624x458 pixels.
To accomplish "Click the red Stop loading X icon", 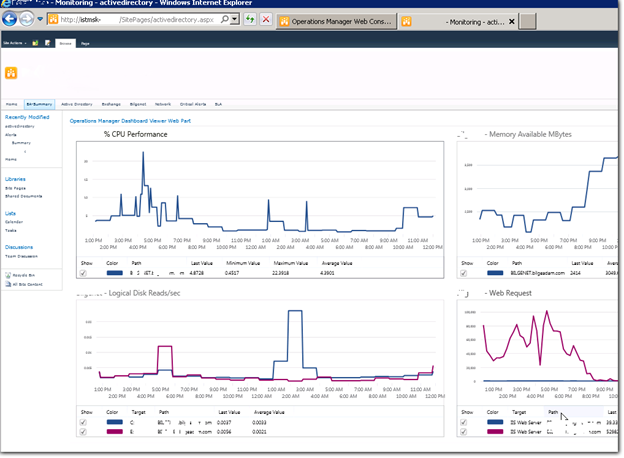I will [x=266, y=19].
